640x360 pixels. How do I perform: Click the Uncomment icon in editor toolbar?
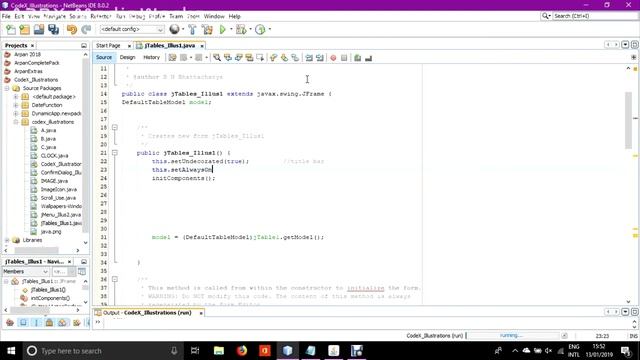pos(369,58)
